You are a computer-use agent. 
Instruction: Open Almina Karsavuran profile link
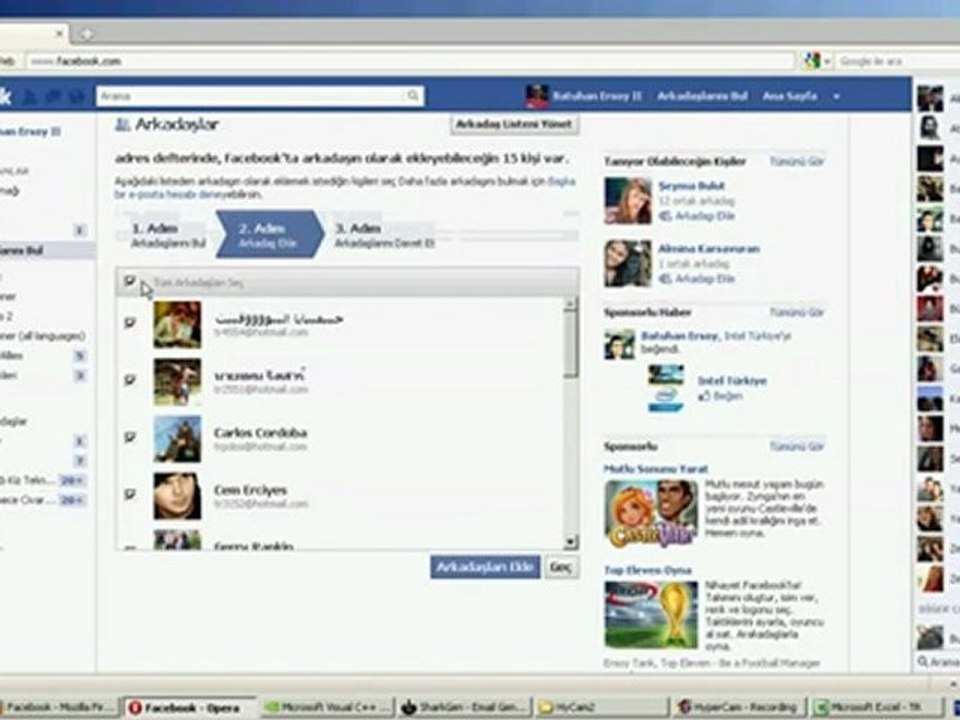pyautogui.click(x=709, y=249)
